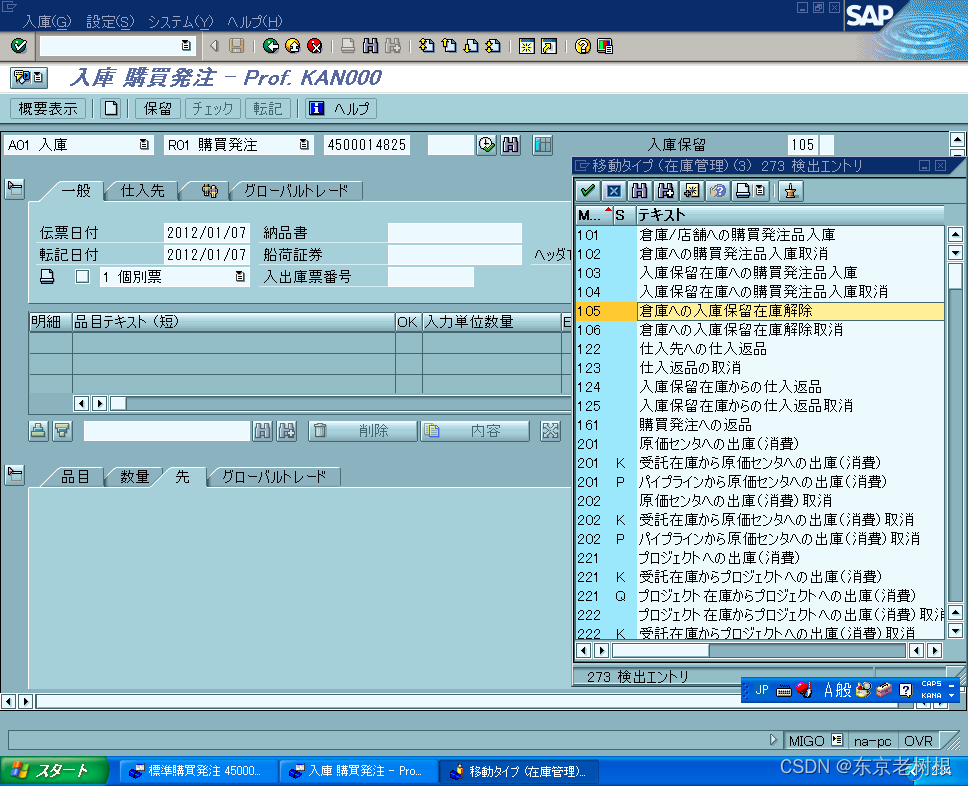The width and height of the screenshot is (968, 786).
Task: Click the table overview icon in header row
Action: pos(543,145)
